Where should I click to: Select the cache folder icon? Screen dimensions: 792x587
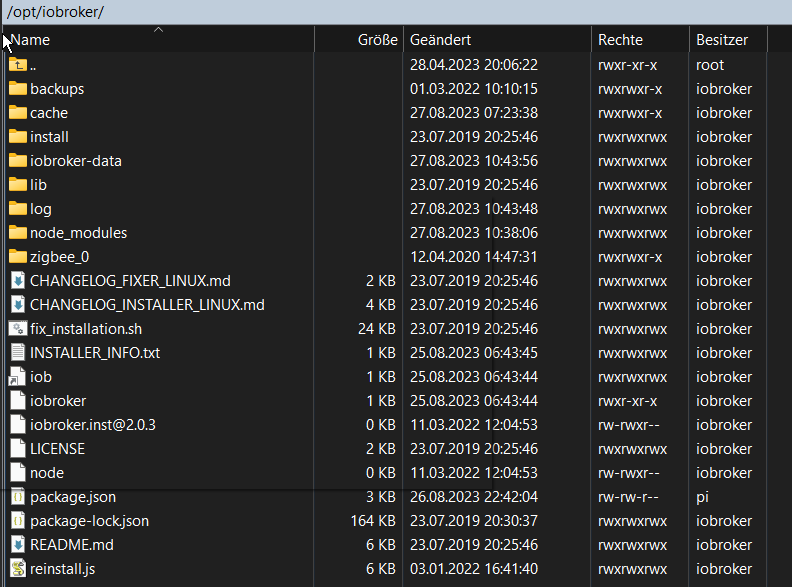coord(18,113)
